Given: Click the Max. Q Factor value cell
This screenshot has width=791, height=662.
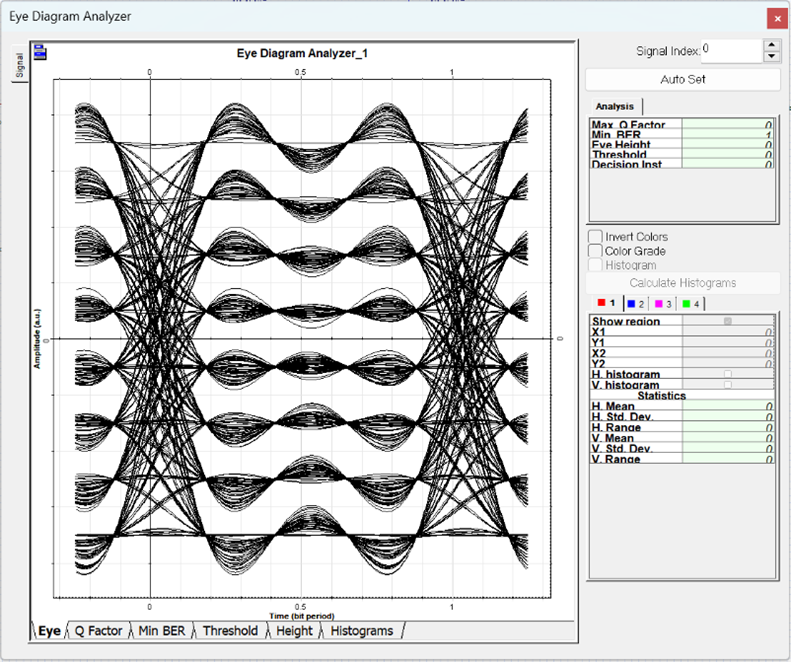Looking at the screenshot, I should [x=728, y=124].
